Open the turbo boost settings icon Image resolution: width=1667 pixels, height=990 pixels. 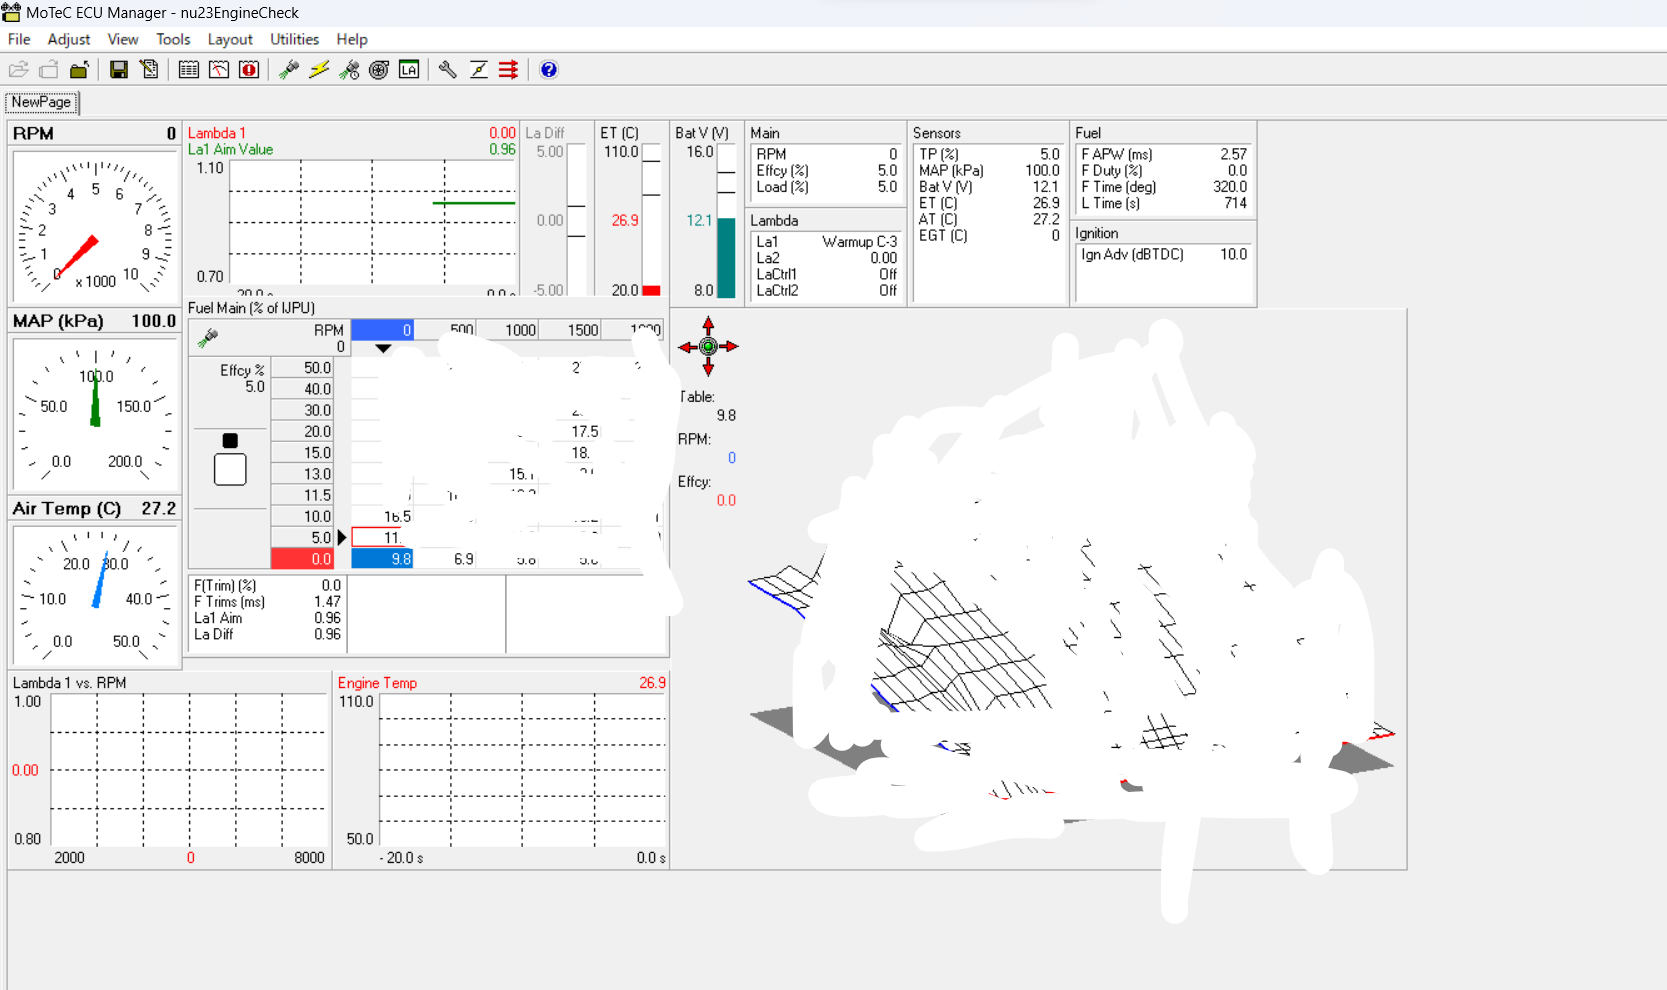pyautogui.click(x=378, y=70)
